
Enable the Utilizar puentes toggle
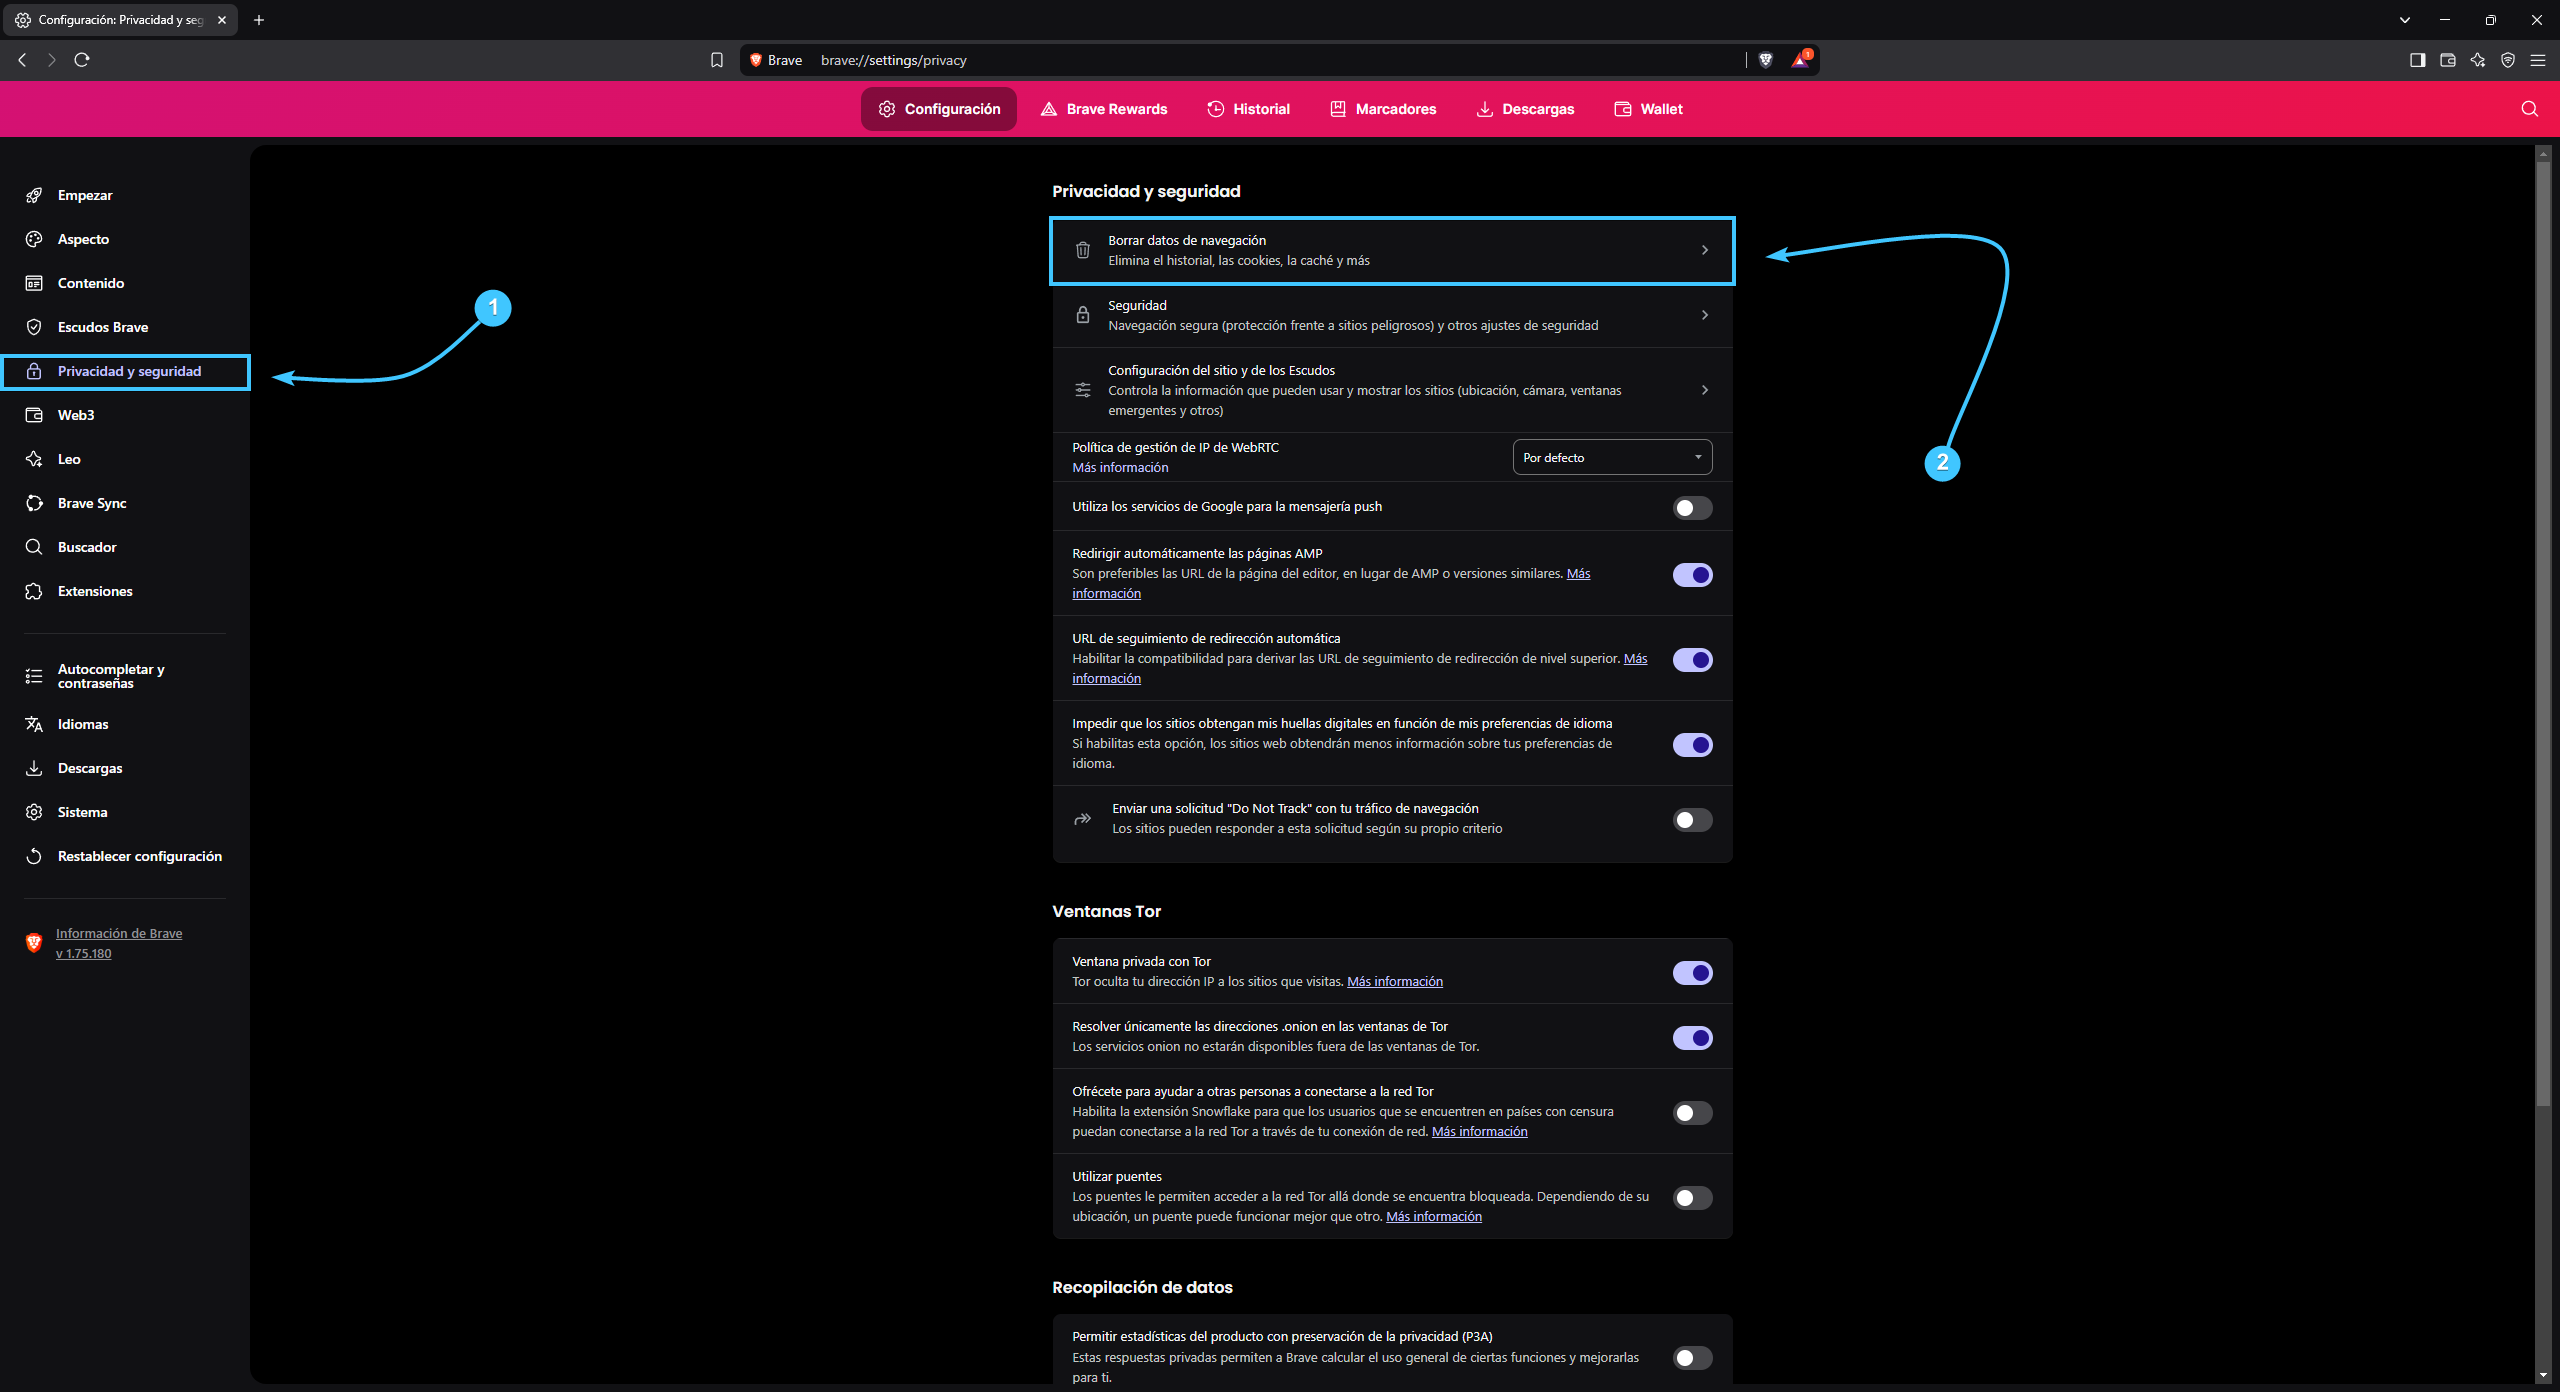point(1692,1198)
